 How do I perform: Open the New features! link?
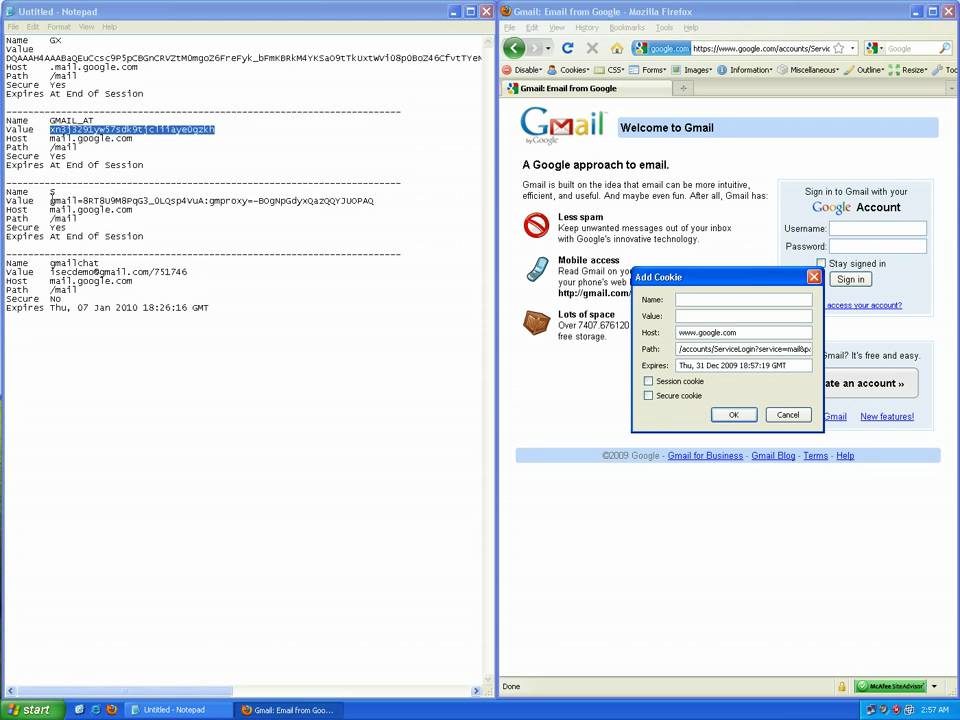[887, 416]
